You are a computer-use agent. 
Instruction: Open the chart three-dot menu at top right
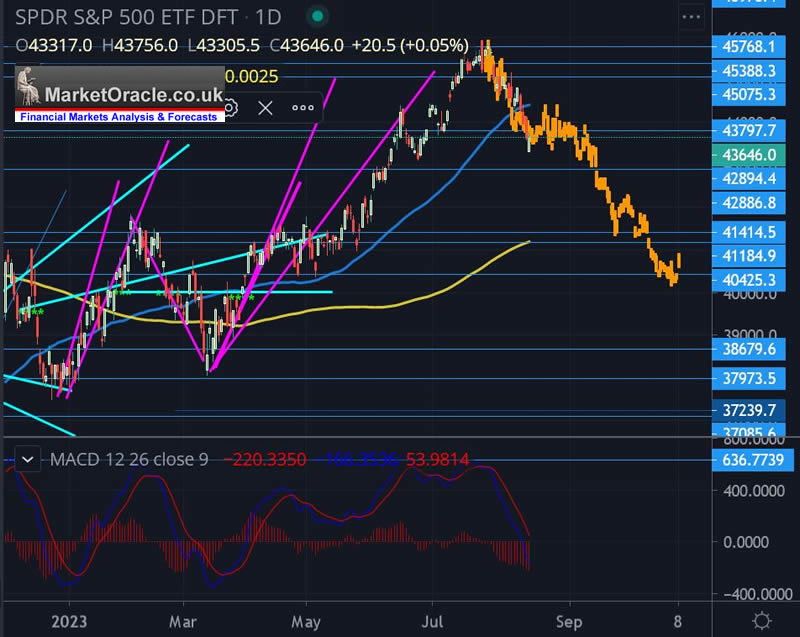point(691,17)
